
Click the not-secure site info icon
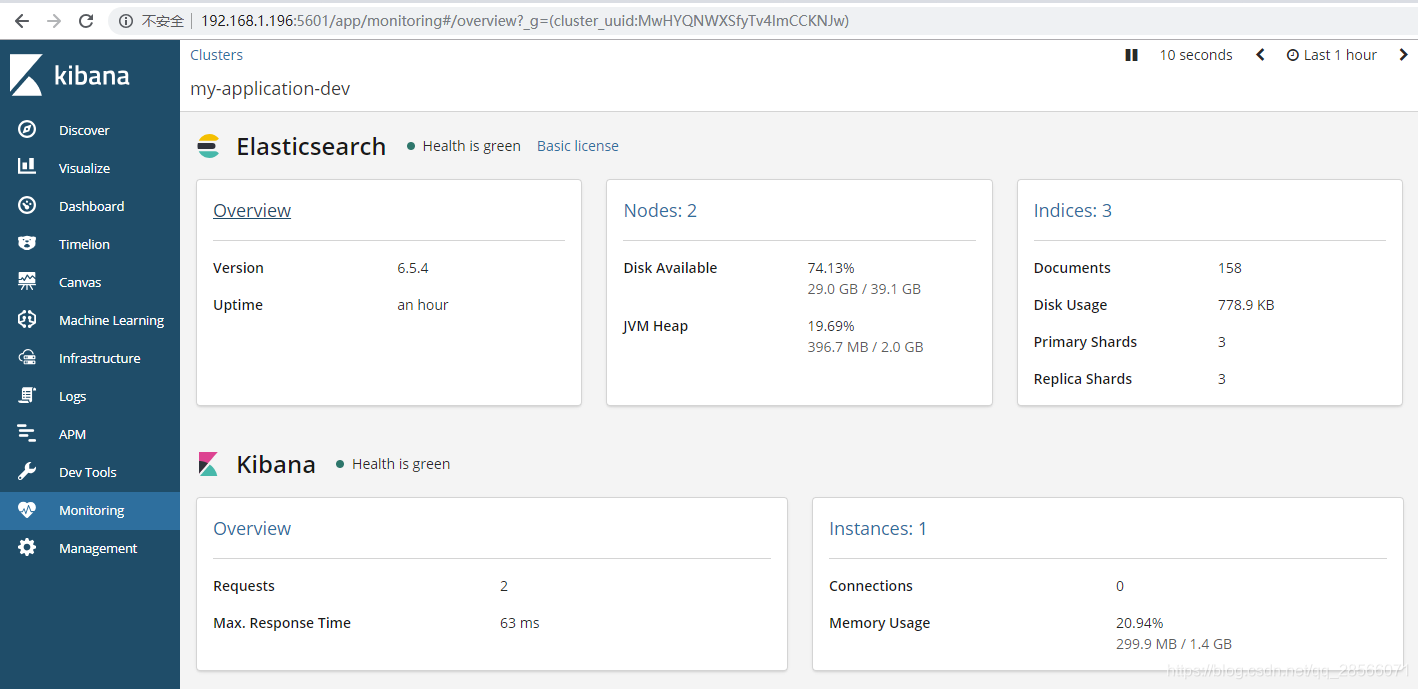(x=125, y=21)
